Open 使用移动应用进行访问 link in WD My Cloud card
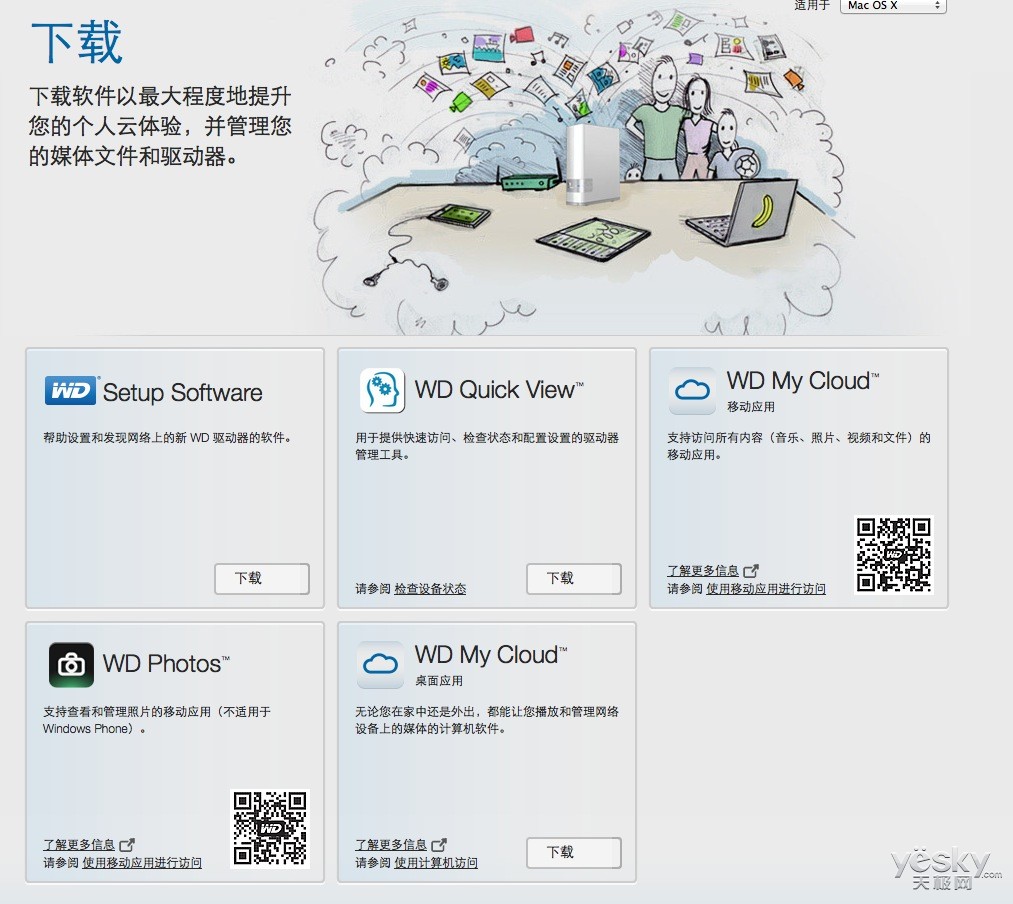 coord(766,589)
